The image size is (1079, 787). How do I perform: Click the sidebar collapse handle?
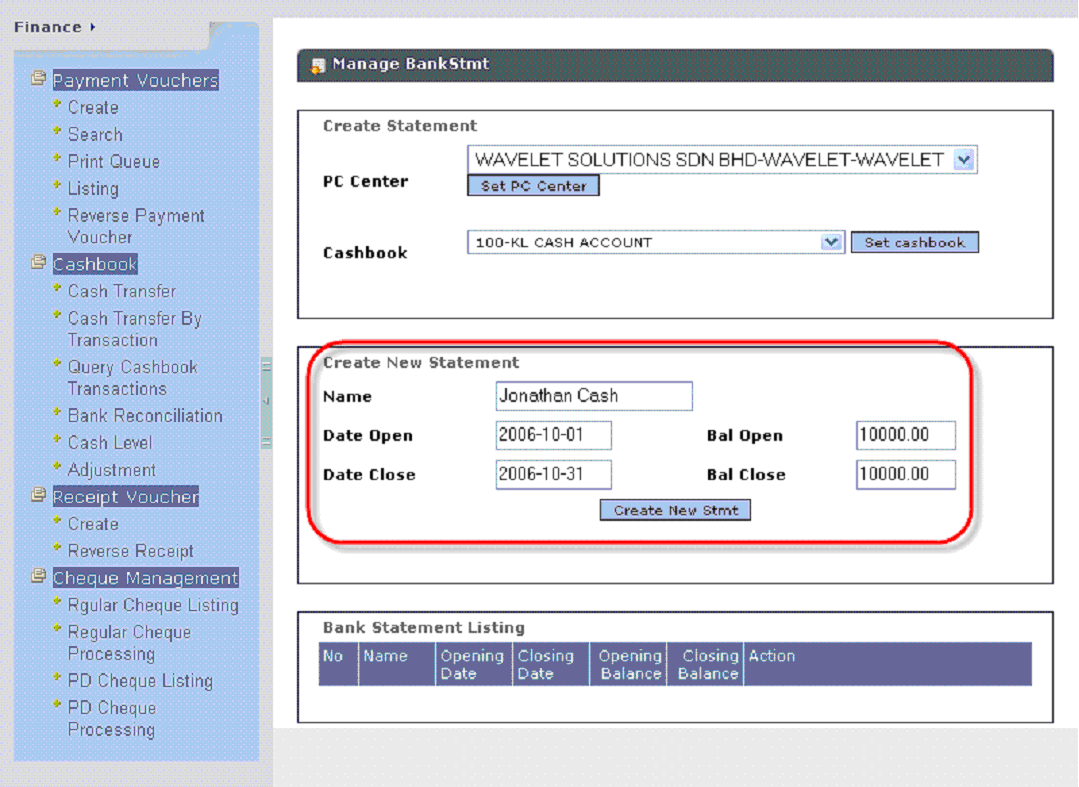tap(266, 402)
